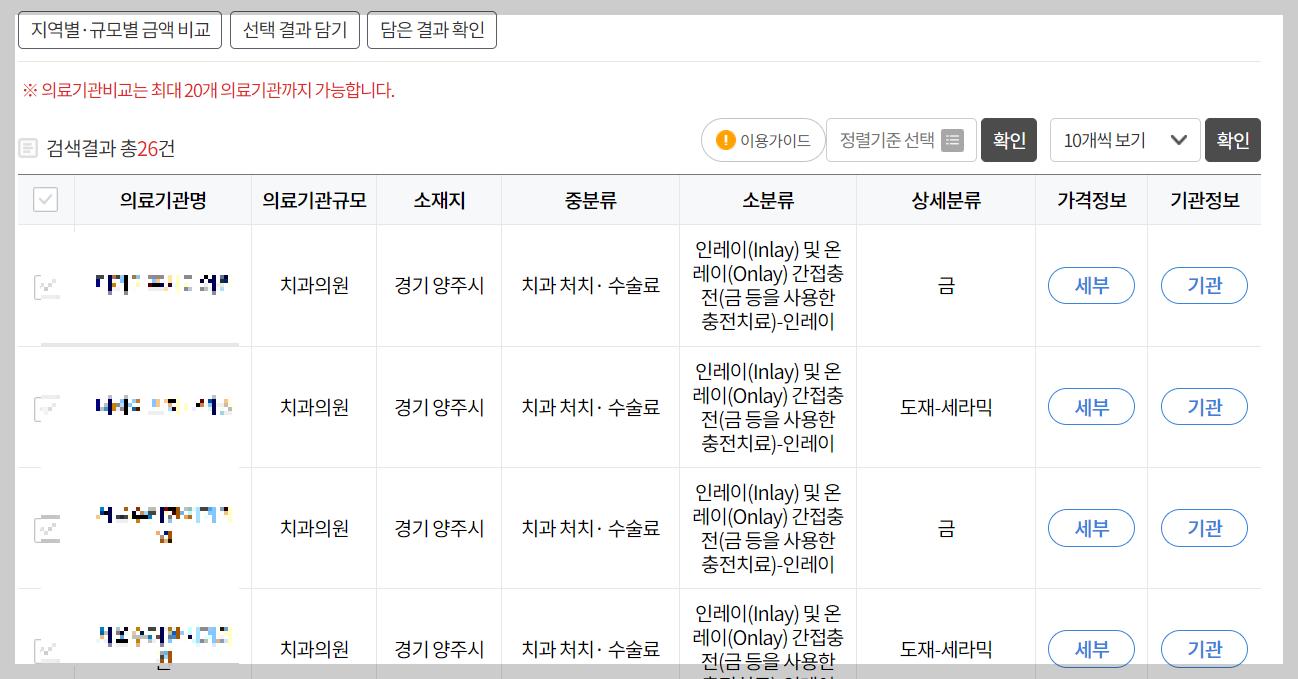Click the 의료기관명 column header
This screenshot has width=1298, height=679.
click(x=163, y=200)
